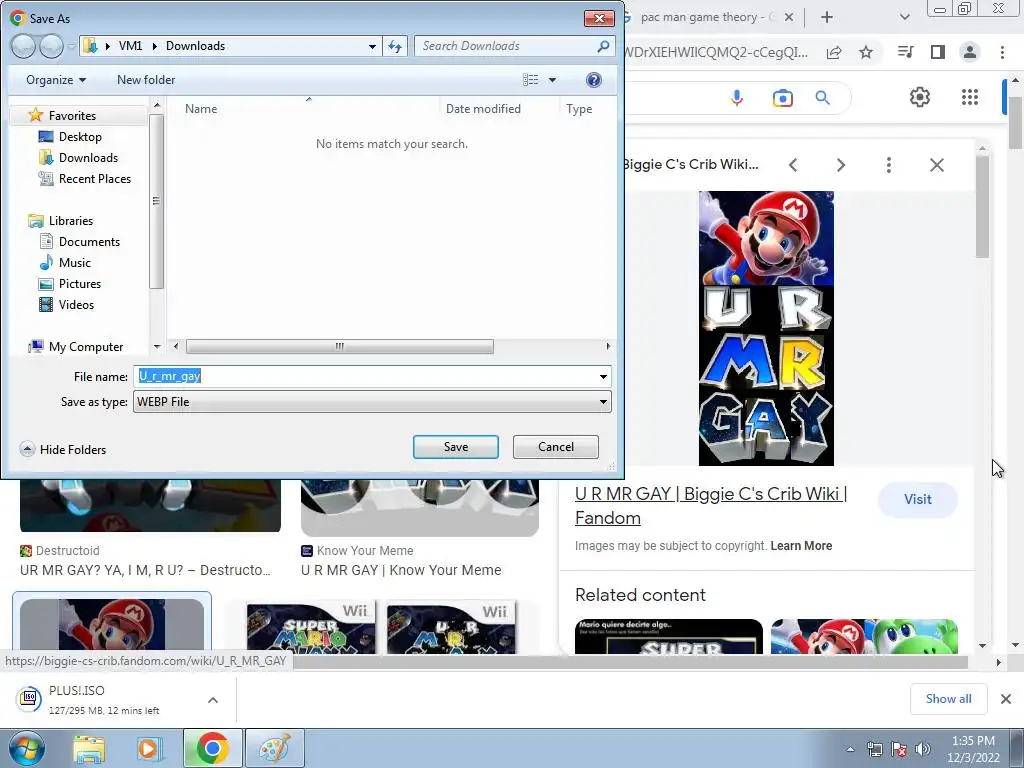Expand the File name dropdown arrow
The width and height of the screenshot is (1024, 768).
[603, 377]
